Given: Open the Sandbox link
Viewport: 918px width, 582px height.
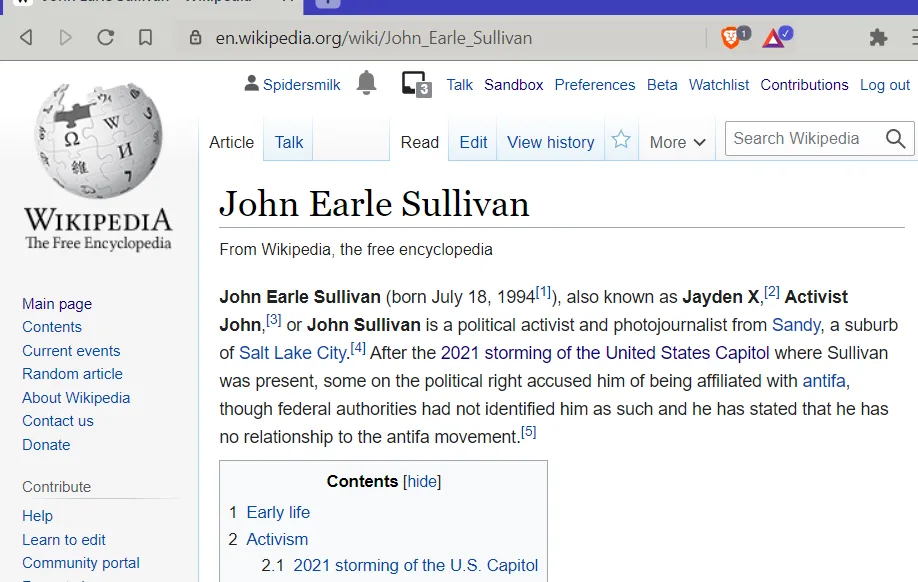Looking at the screenshot, I should click(x=513, y=85).
